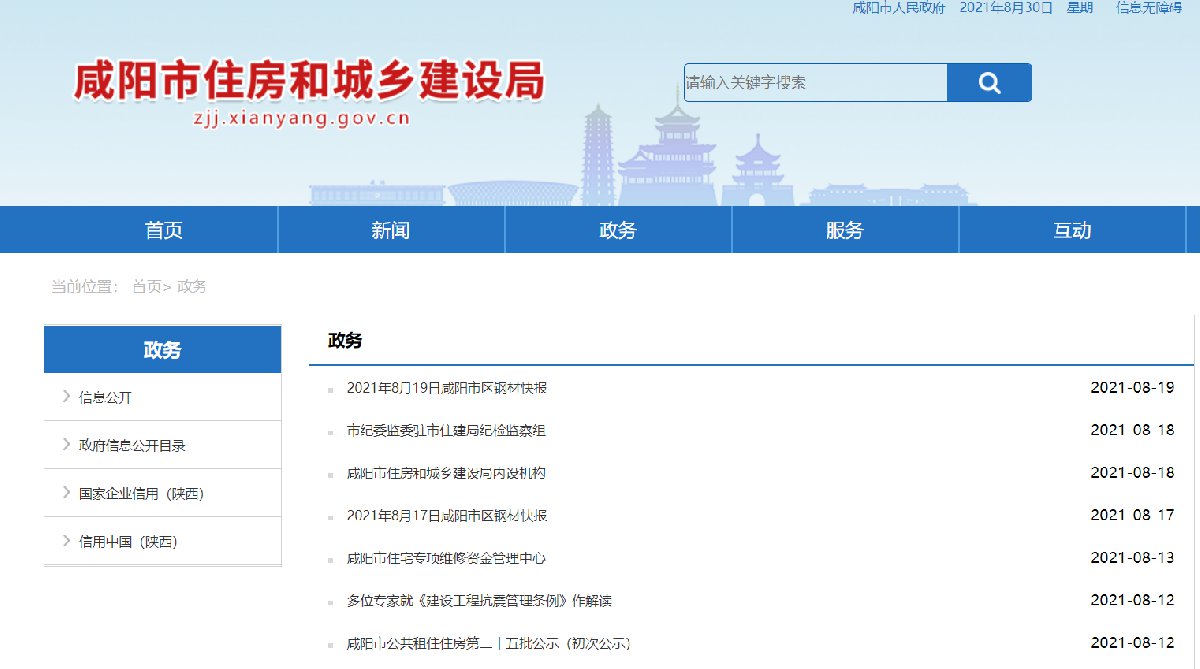The image size is (1200, 669).
Task: Switch to the 服务 navigation tab
Action: (845, 230)
